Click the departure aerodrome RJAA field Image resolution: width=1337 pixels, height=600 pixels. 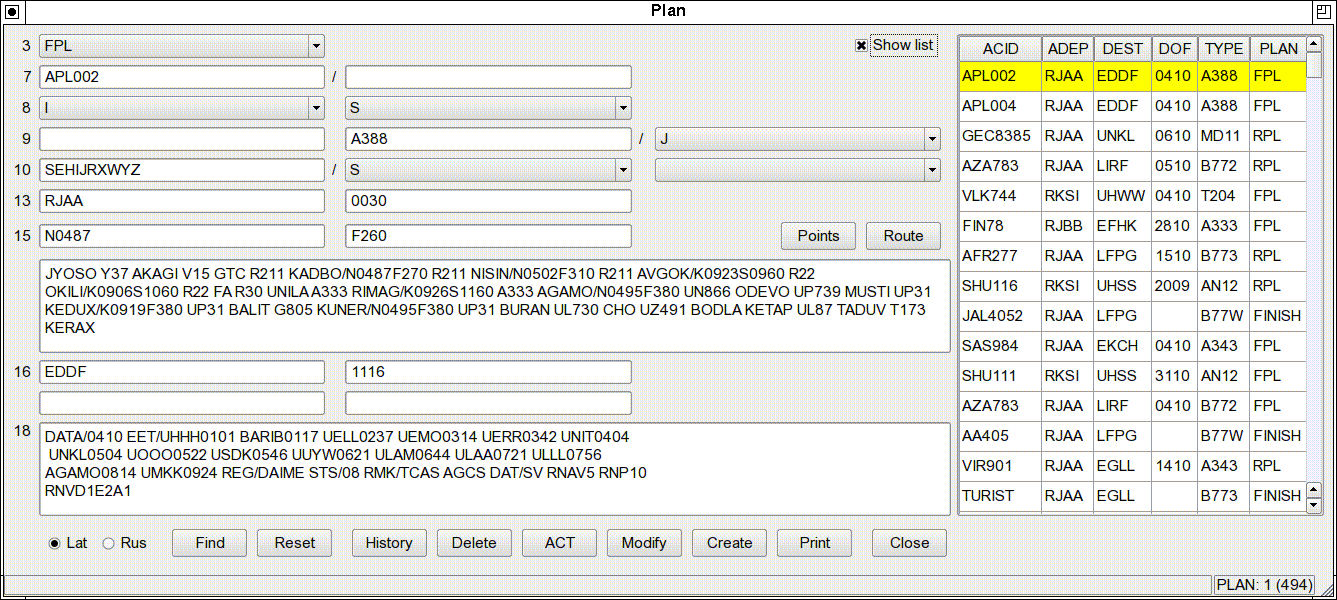pos(182,201)
